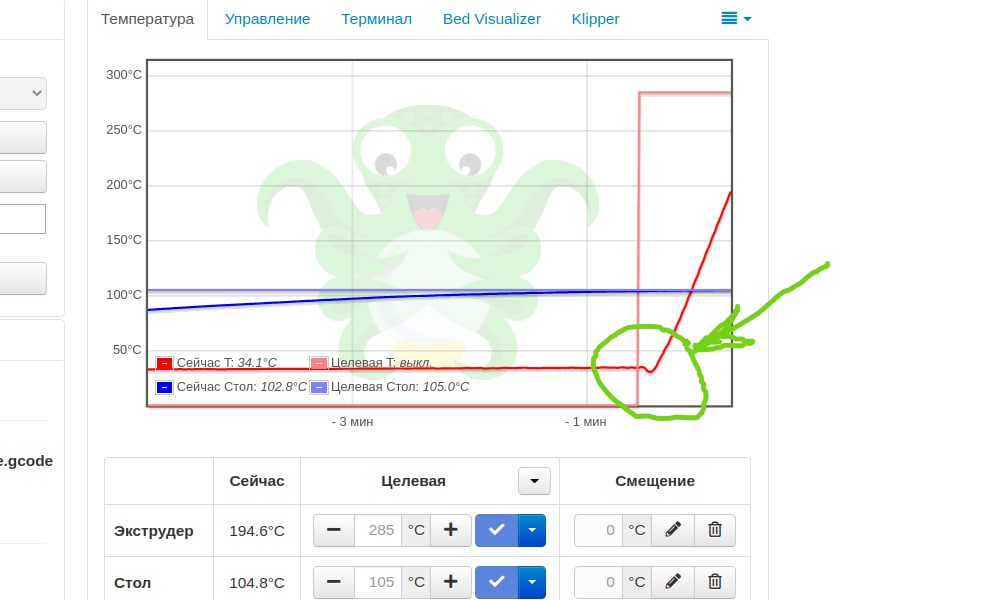
Task: Confirm Экструдер target temperature checkmark
Action: [x=497, y=530]
